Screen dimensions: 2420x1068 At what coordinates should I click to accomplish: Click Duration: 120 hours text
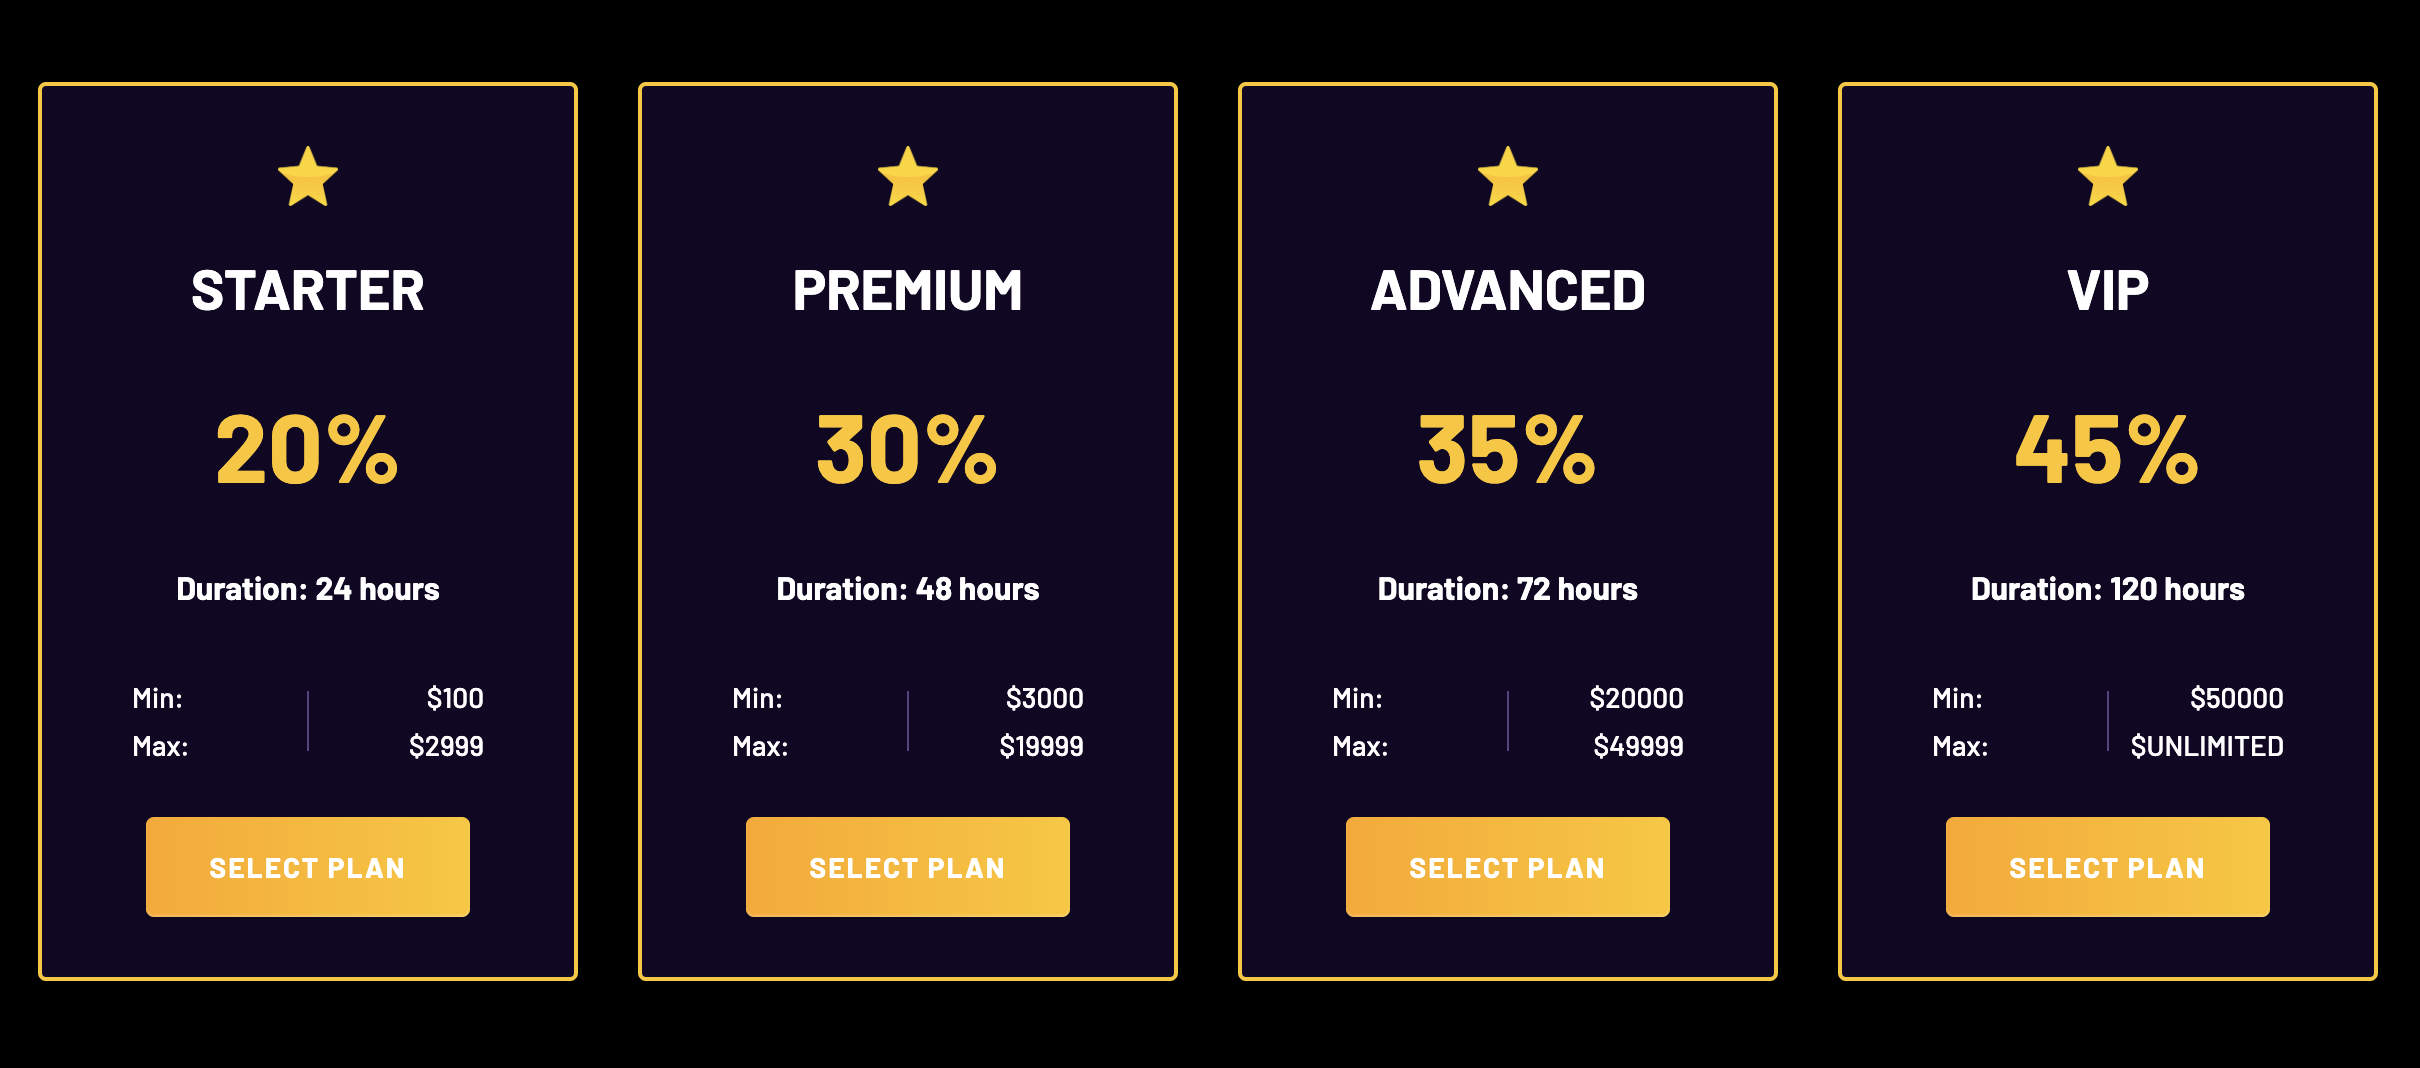[2108, 589]
